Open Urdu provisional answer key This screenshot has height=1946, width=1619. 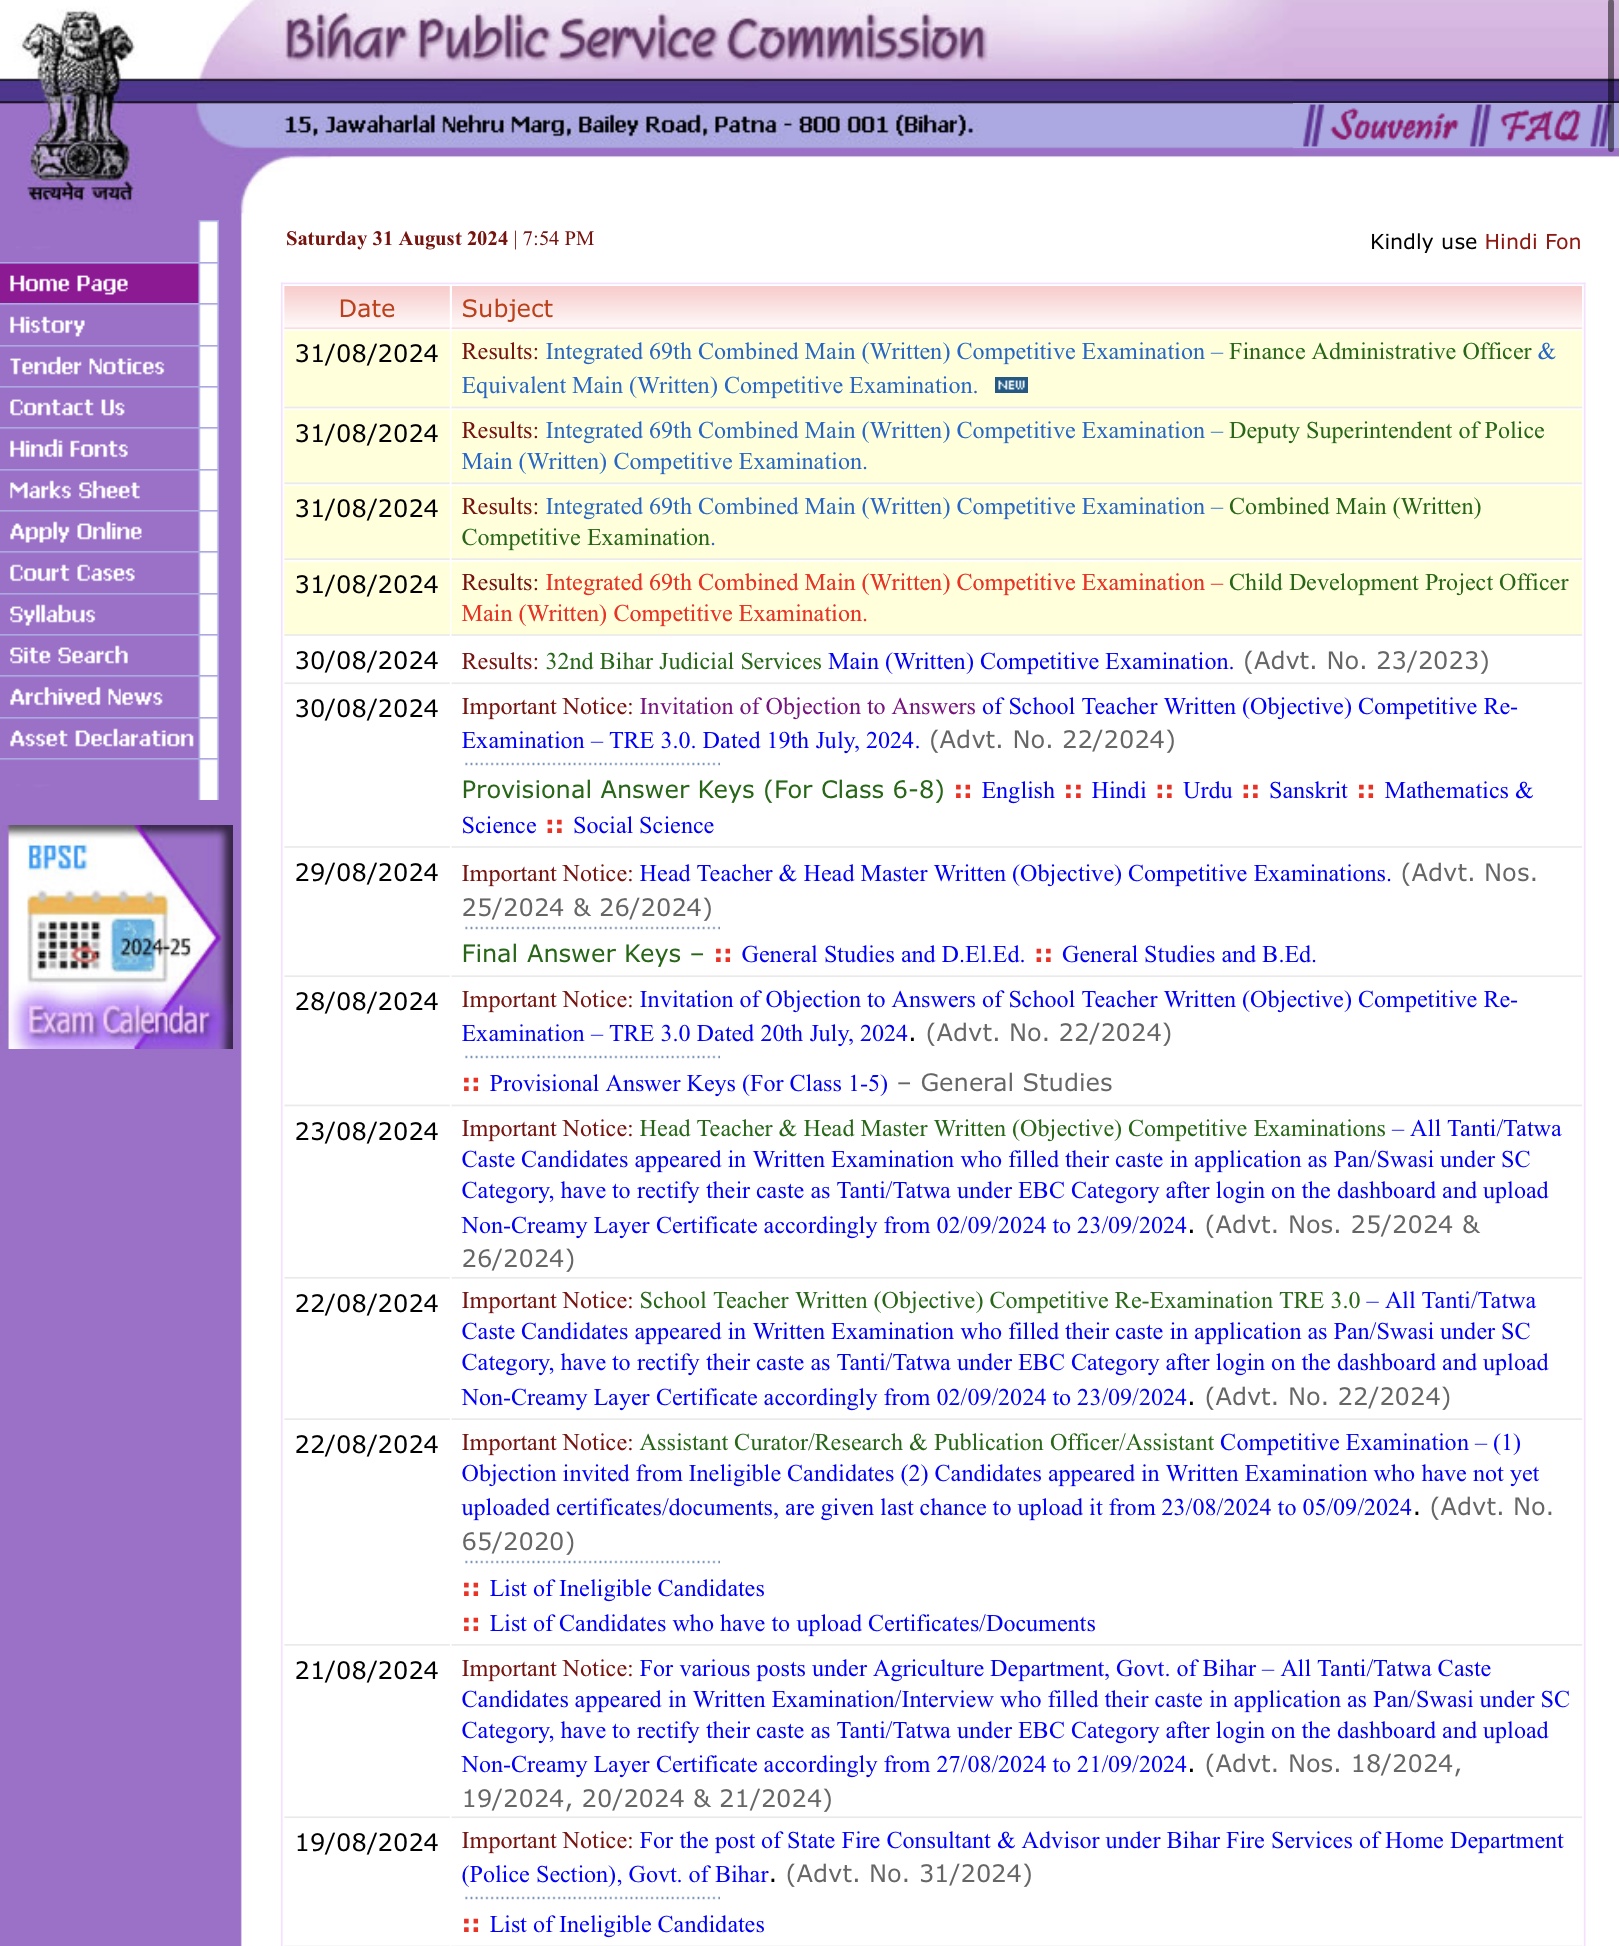point(1207,790)
